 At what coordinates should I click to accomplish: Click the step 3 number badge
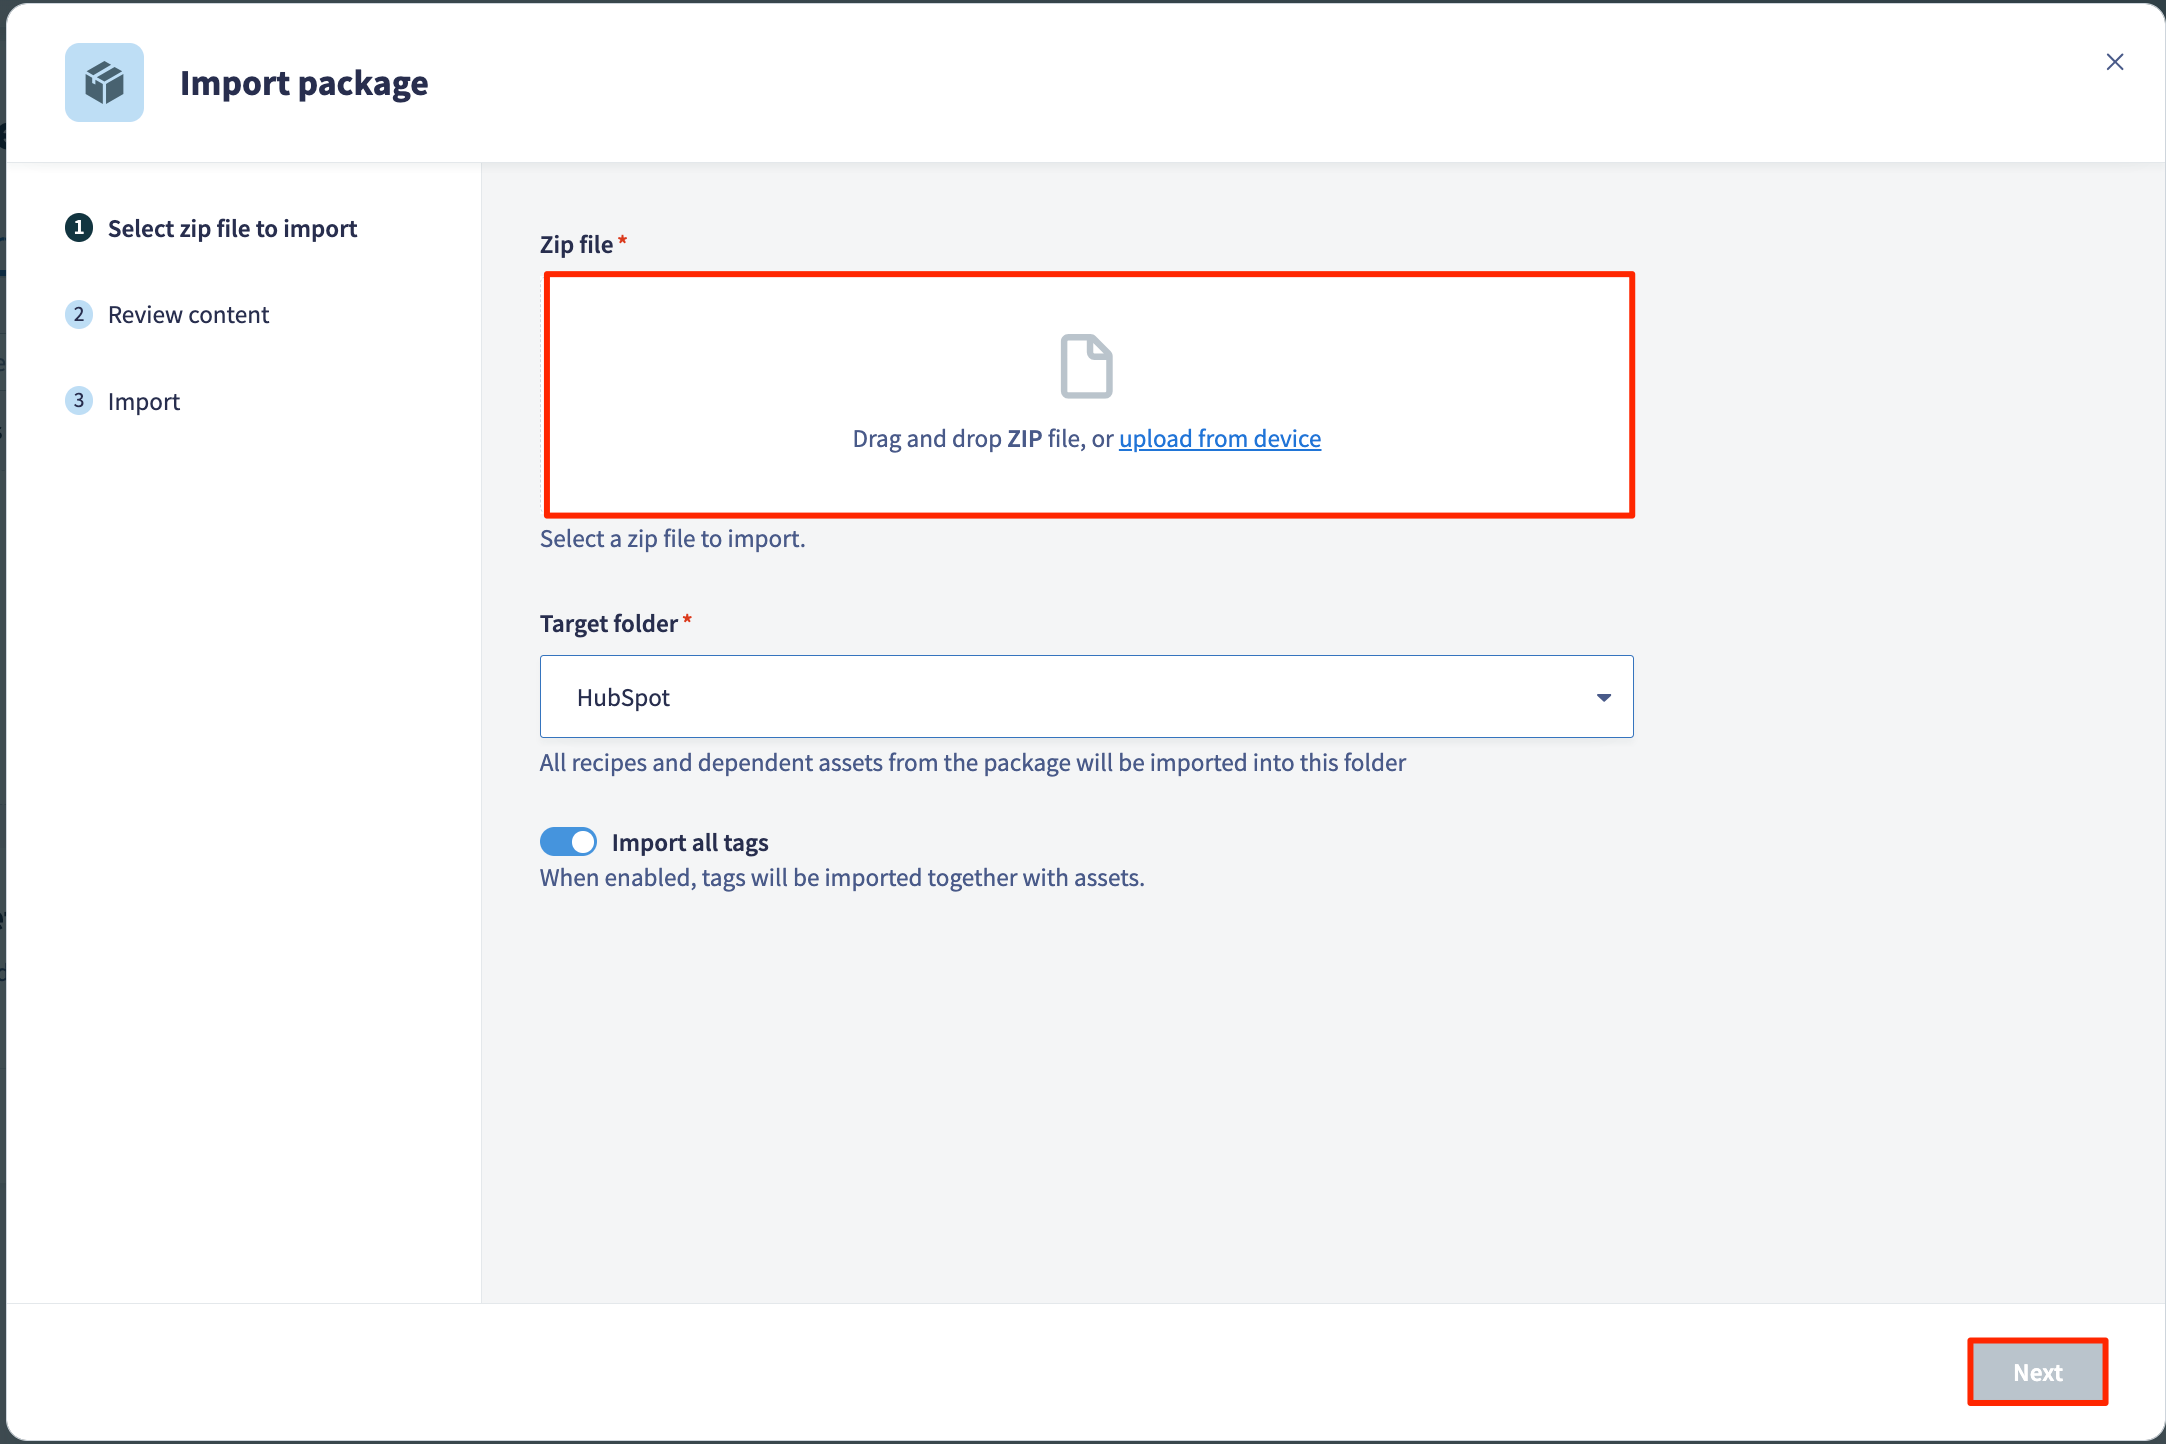[79, 400]
